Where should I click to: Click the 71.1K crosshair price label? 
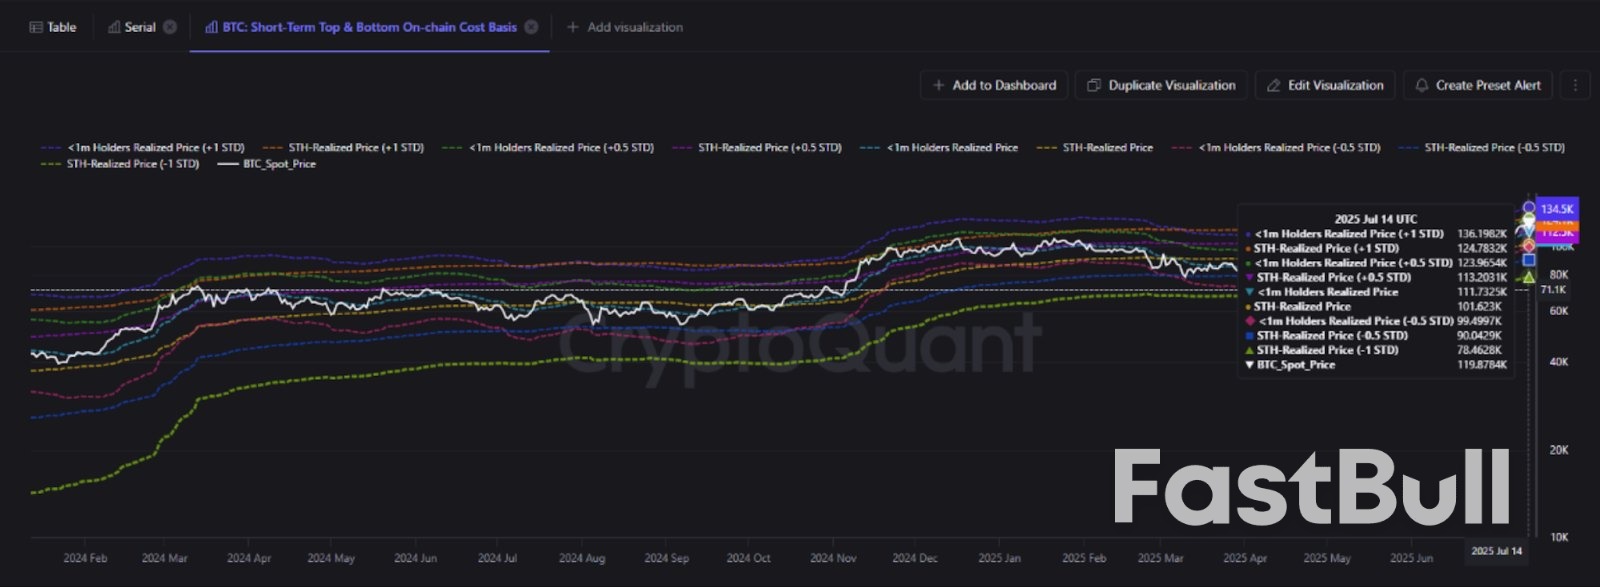click(x=1553, y=290)
